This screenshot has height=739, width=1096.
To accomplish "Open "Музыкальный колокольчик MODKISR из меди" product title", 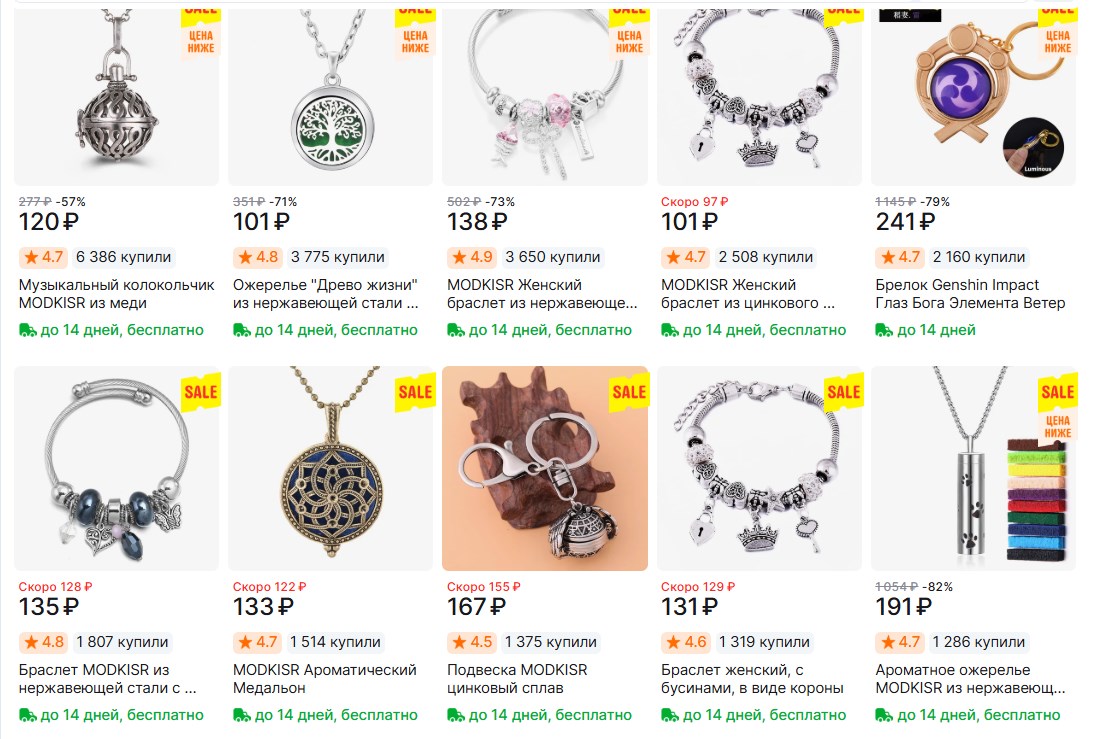I will [116, 294].
